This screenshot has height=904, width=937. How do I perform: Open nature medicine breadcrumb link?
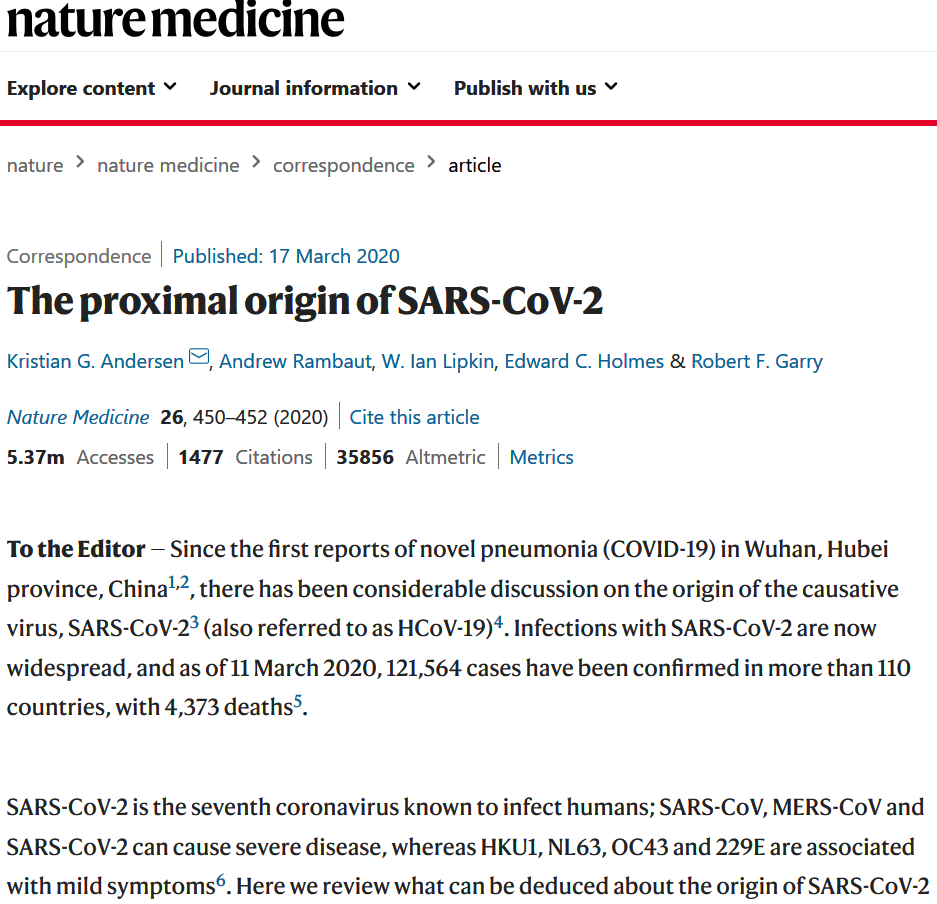(168, 165)
